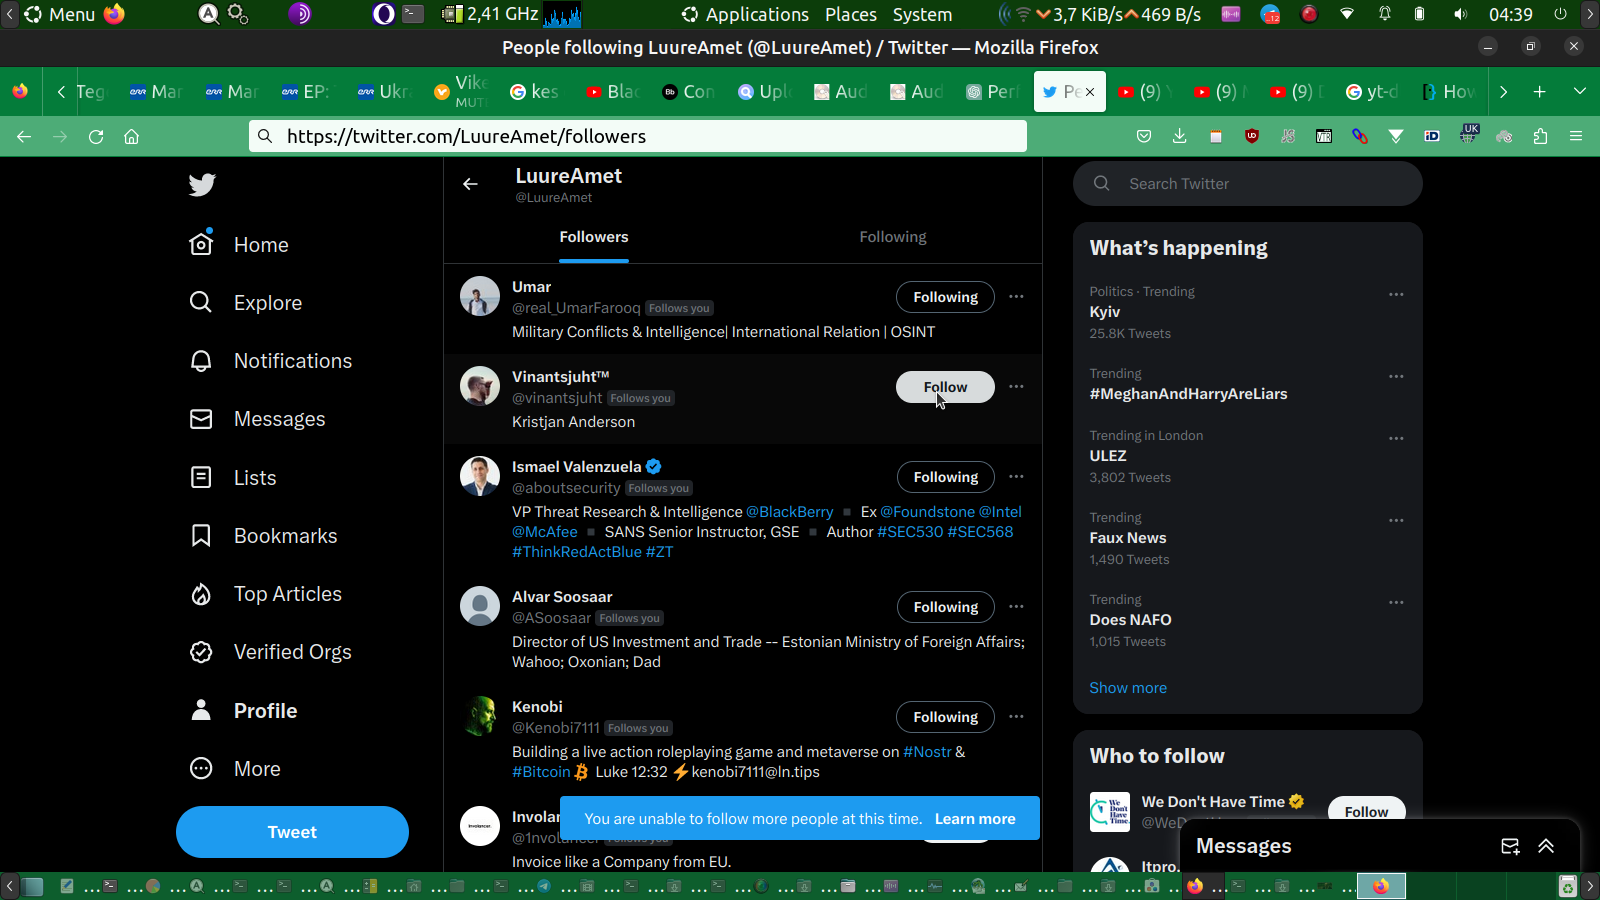The image size is (1600, 900).
Task: Click Learn more in the notification
Action: coord(975,819)
